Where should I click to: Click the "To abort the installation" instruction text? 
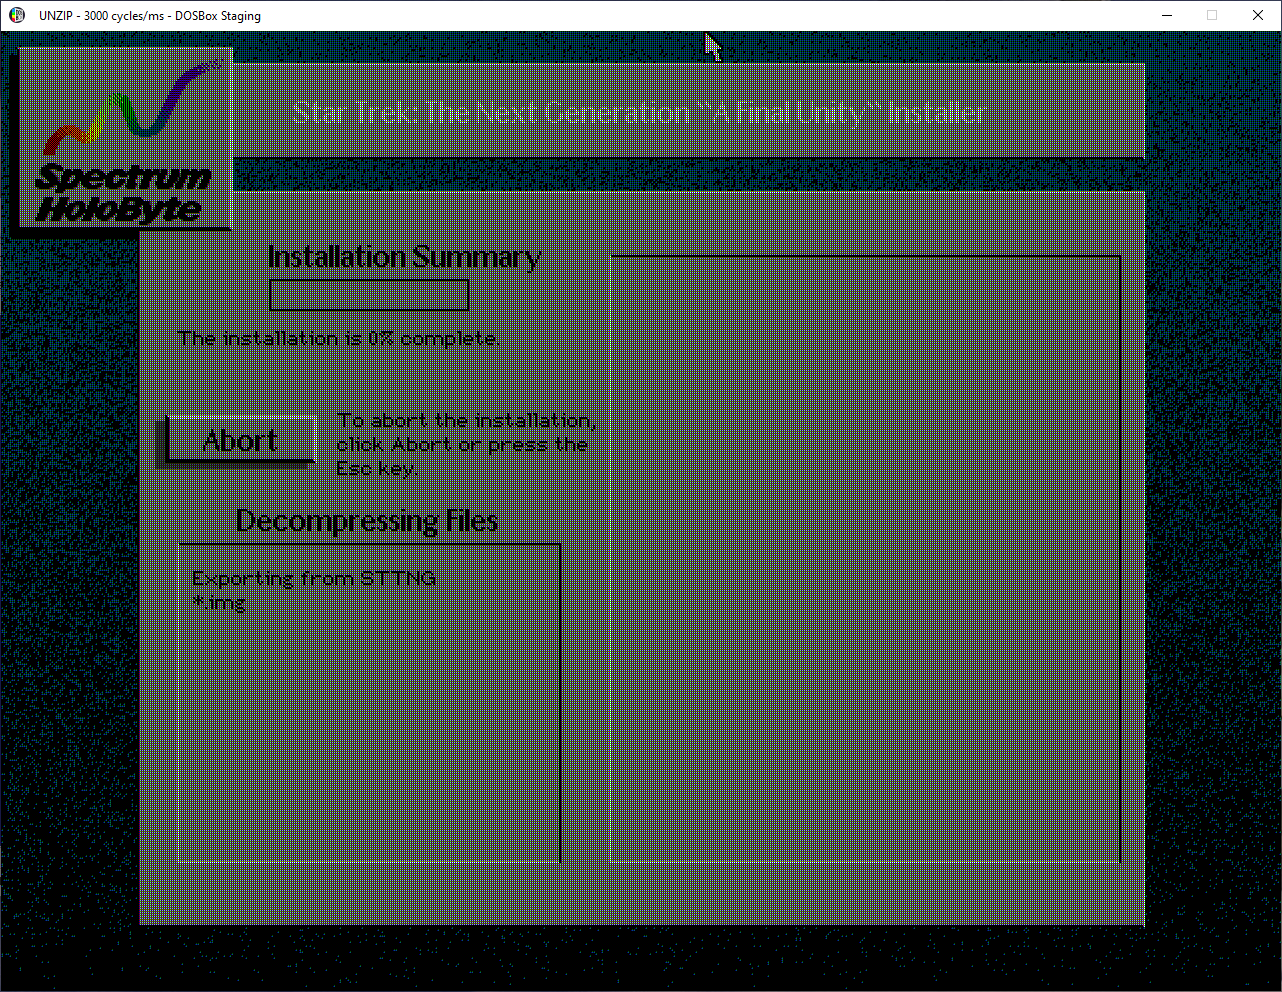(466, 444)
